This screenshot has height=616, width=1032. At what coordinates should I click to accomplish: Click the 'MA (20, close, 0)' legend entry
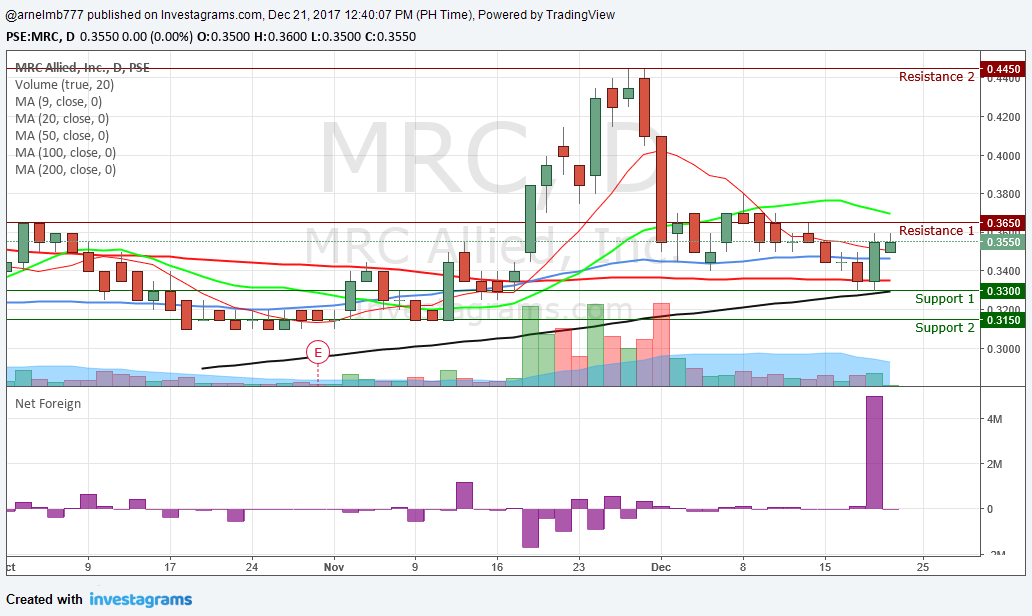click(62, 118)
